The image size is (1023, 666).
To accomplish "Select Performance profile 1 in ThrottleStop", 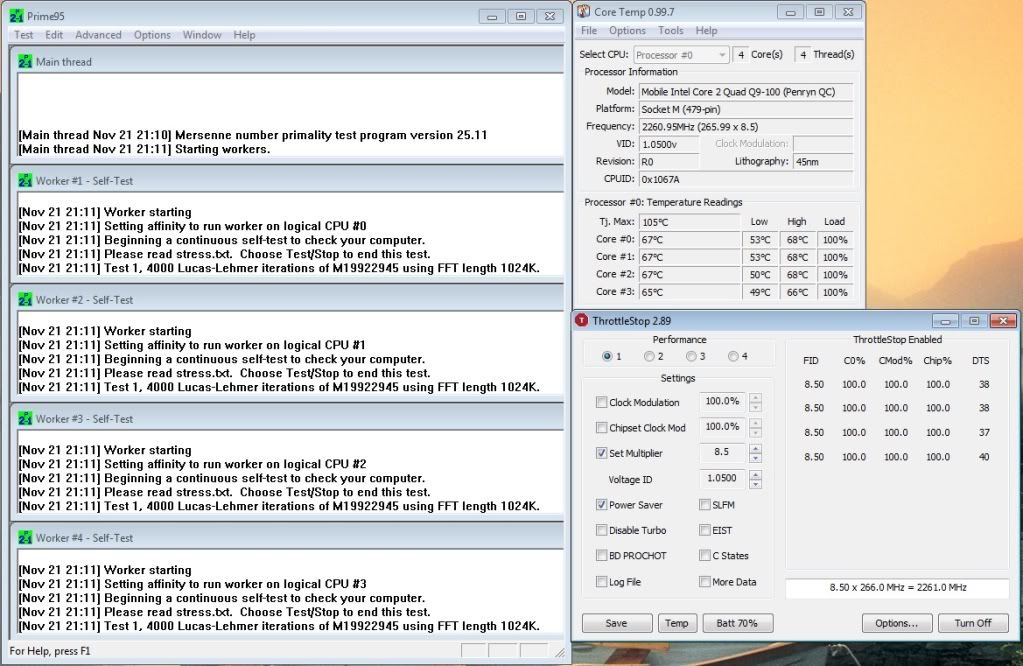I will point(607,356).
